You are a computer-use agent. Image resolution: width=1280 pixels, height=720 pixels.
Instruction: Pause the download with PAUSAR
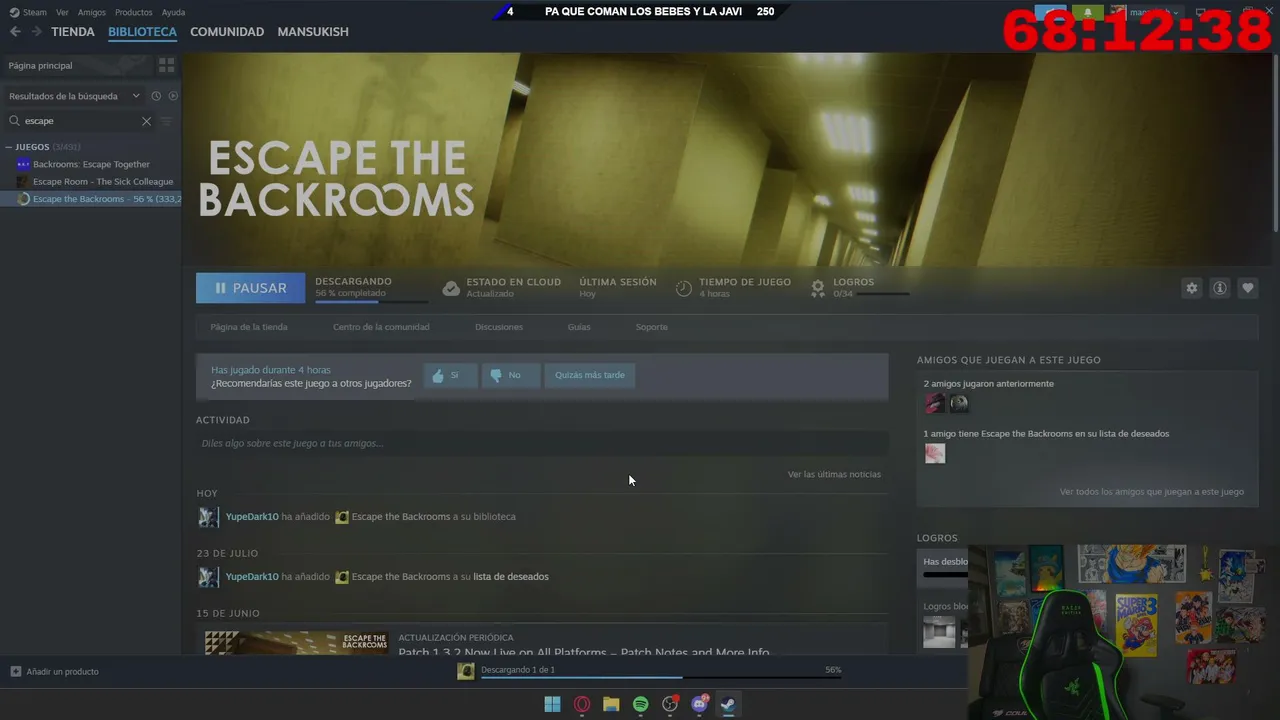point(250,288)
